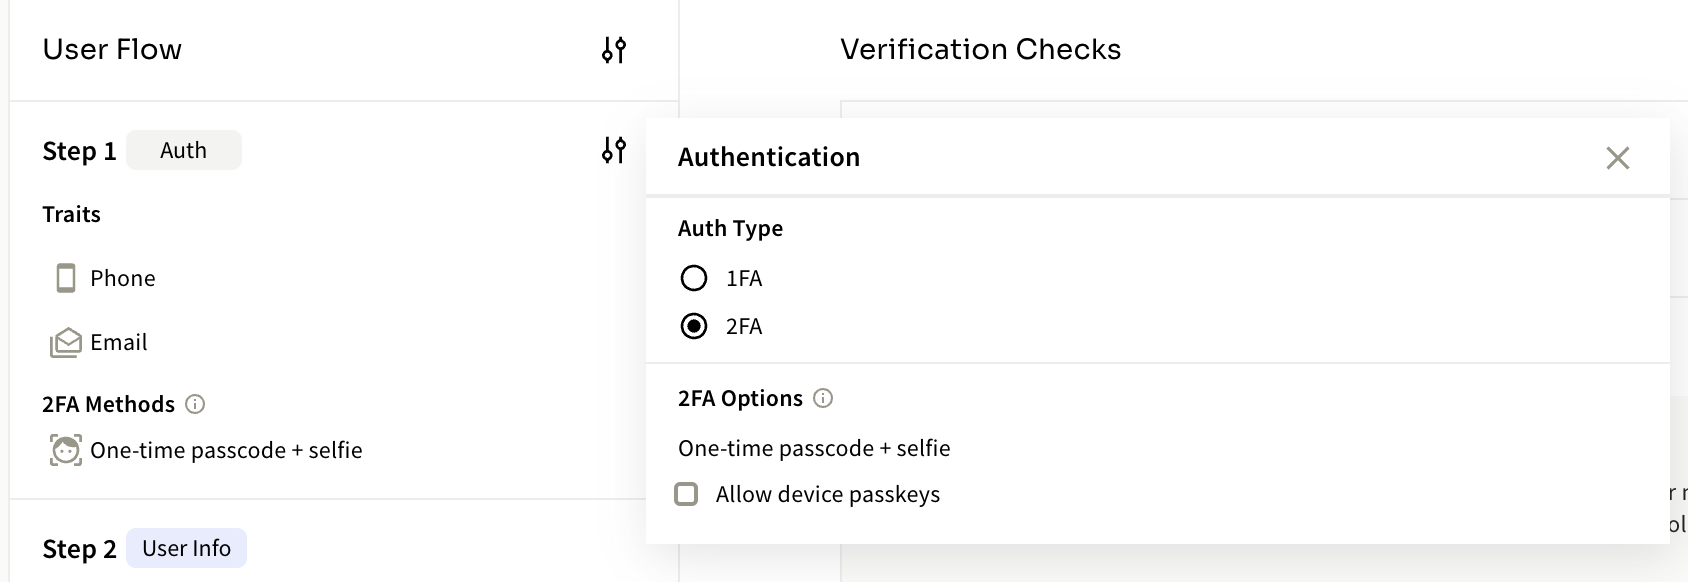Select the 1FA auth type
1688x582 pixels.
(x=694, y=278)
